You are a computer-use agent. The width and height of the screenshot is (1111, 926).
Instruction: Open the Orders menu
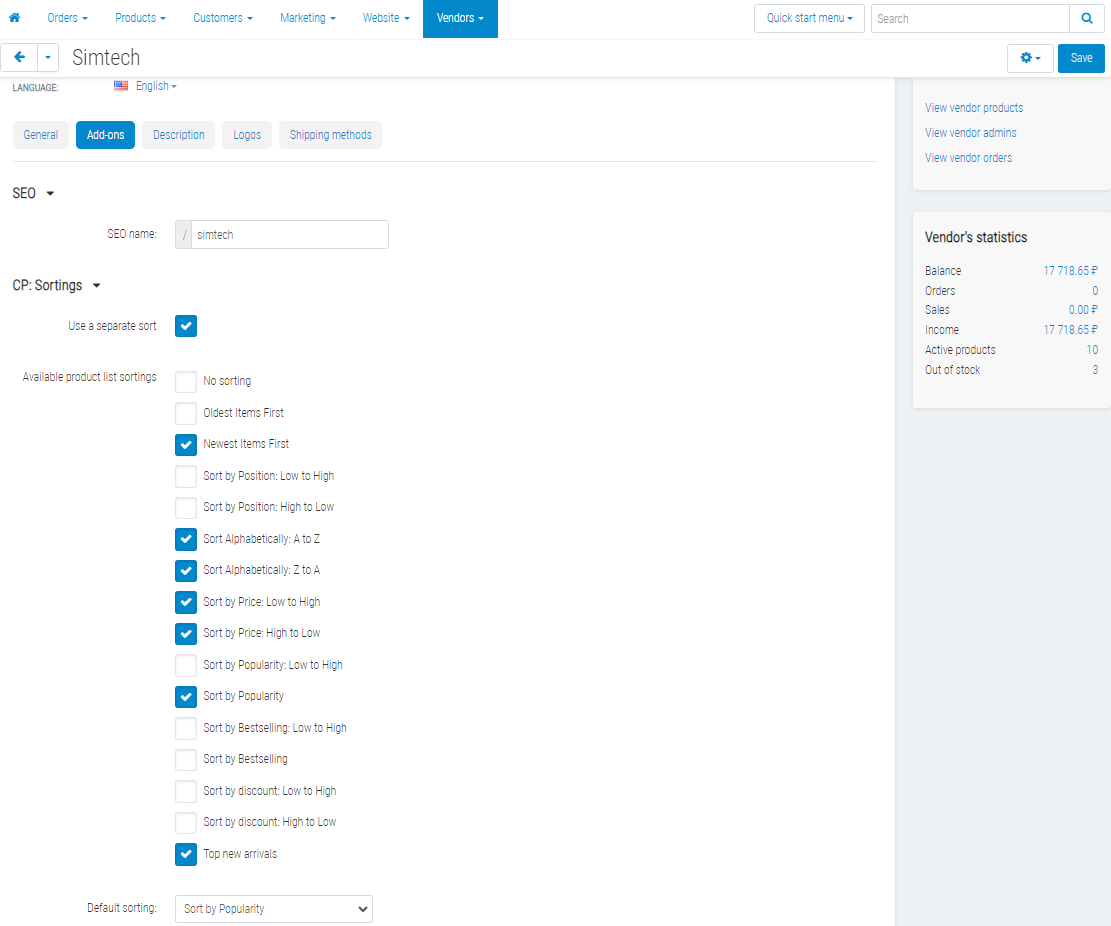click(67, 18)
